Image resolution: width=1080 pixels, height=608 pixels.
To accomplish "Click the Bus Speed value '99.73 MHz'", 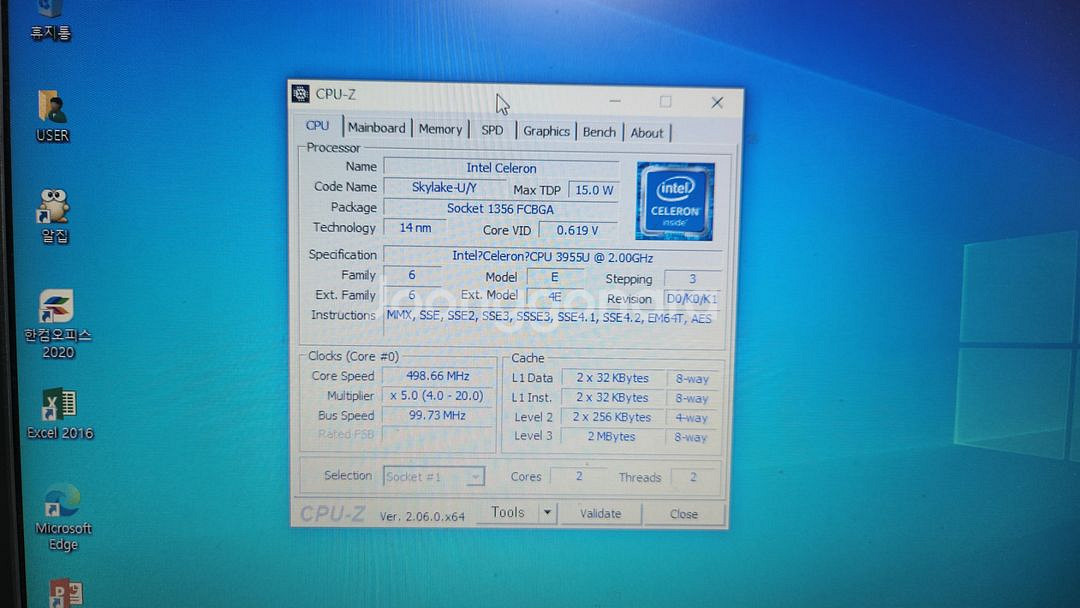I will tap(437, 415).
